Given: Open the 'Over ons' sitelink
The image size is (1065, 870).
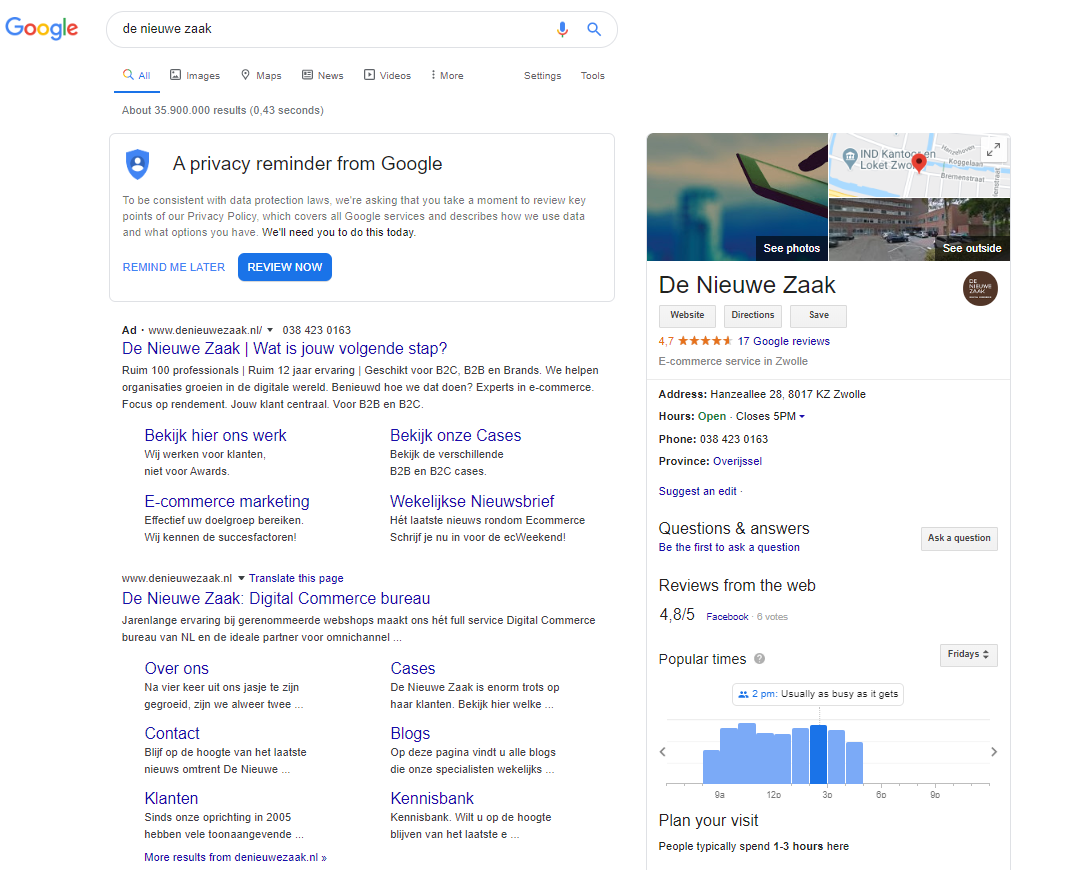Looking at the screenshot, I should click(x=177, y=668).
